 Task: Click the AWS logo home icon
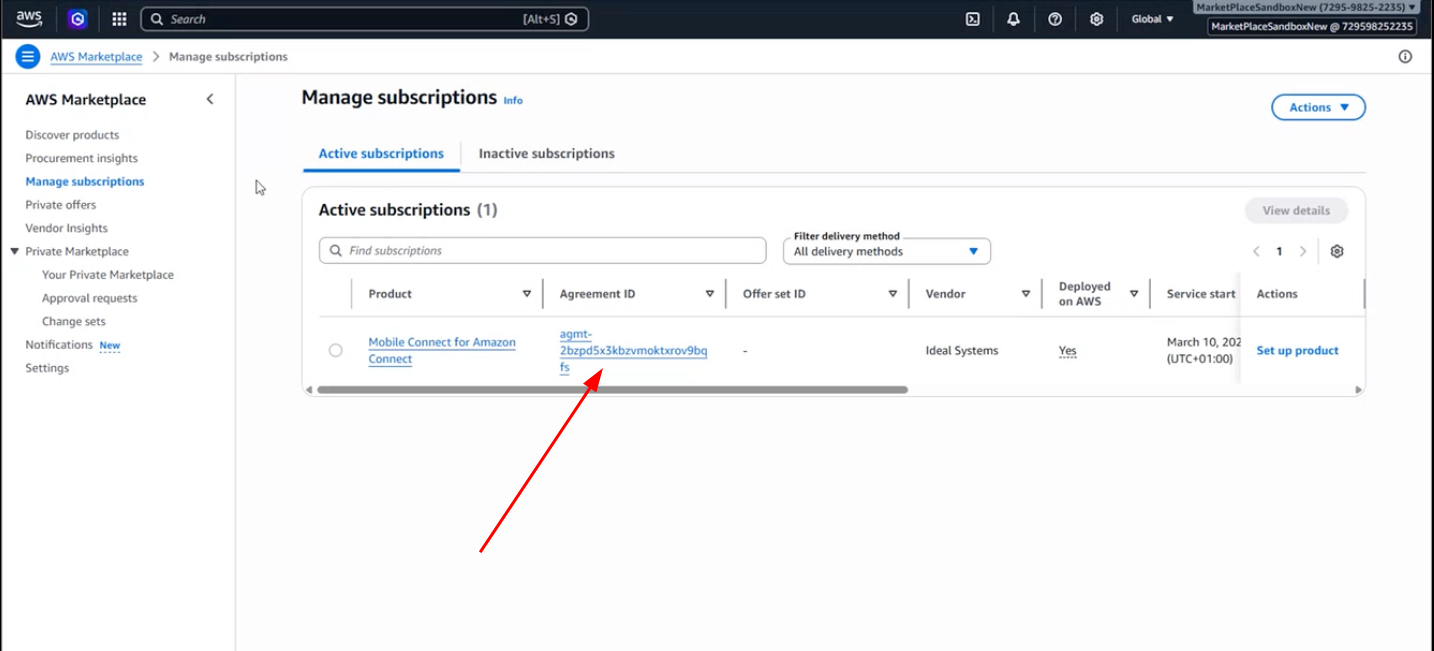[29, 19]
